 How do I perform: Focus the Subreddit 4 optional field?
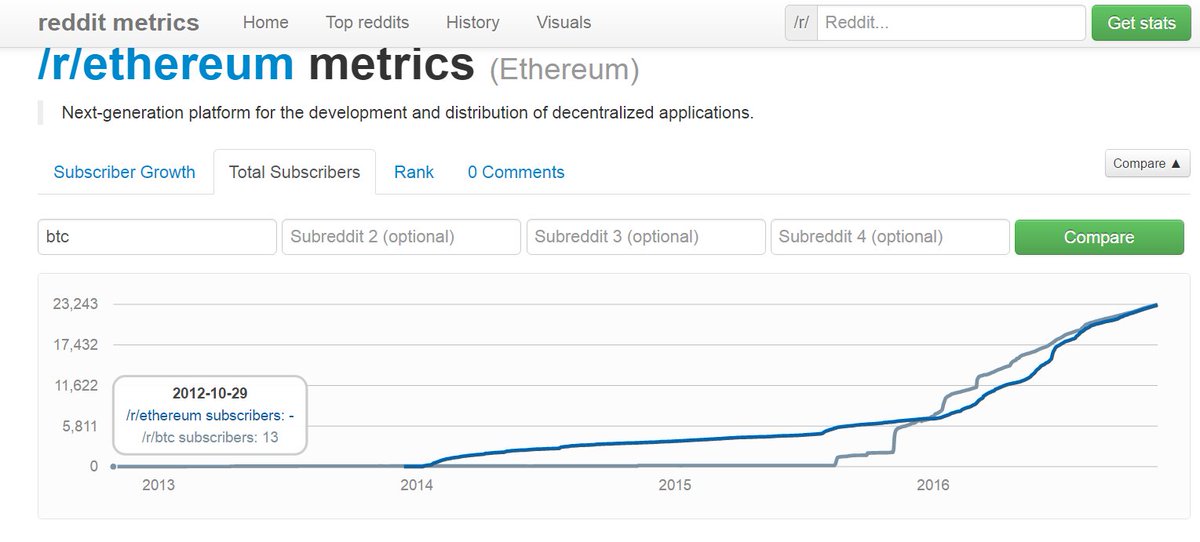point(889,237)
